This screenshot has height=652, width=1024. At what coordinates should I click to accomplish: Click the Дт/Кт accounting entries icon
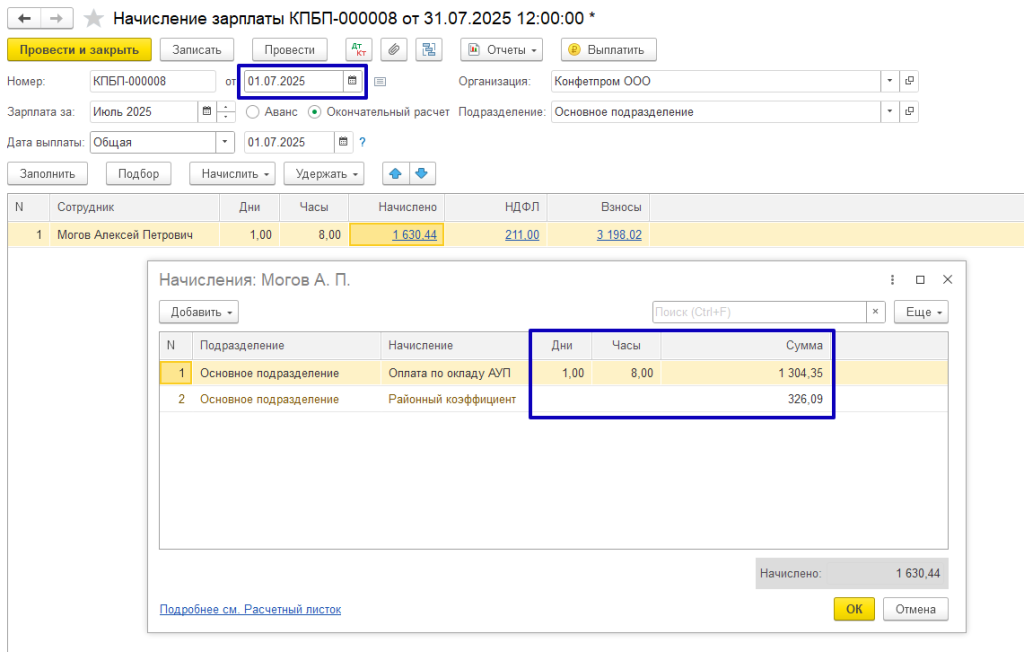pyautogui.click(x=358, y=50)
